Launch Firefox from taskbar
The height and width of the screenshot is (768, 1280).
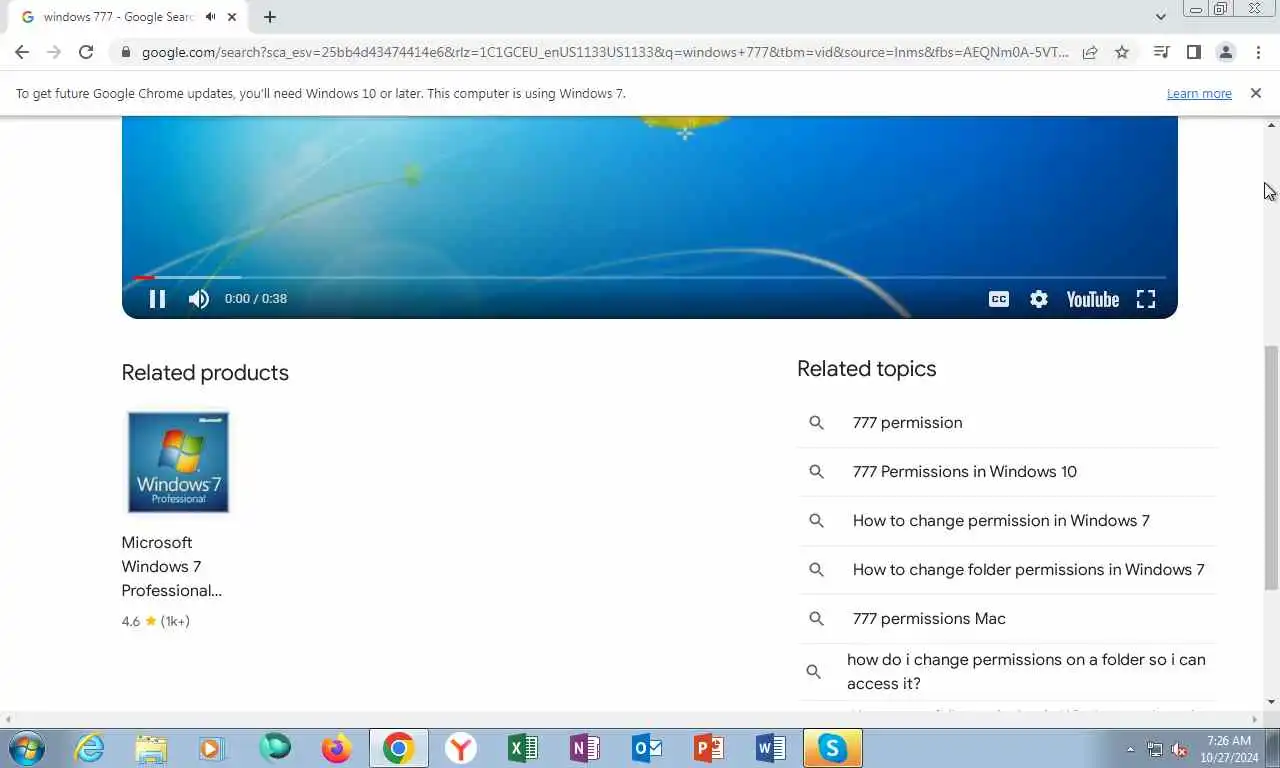(x=337, y=748)
